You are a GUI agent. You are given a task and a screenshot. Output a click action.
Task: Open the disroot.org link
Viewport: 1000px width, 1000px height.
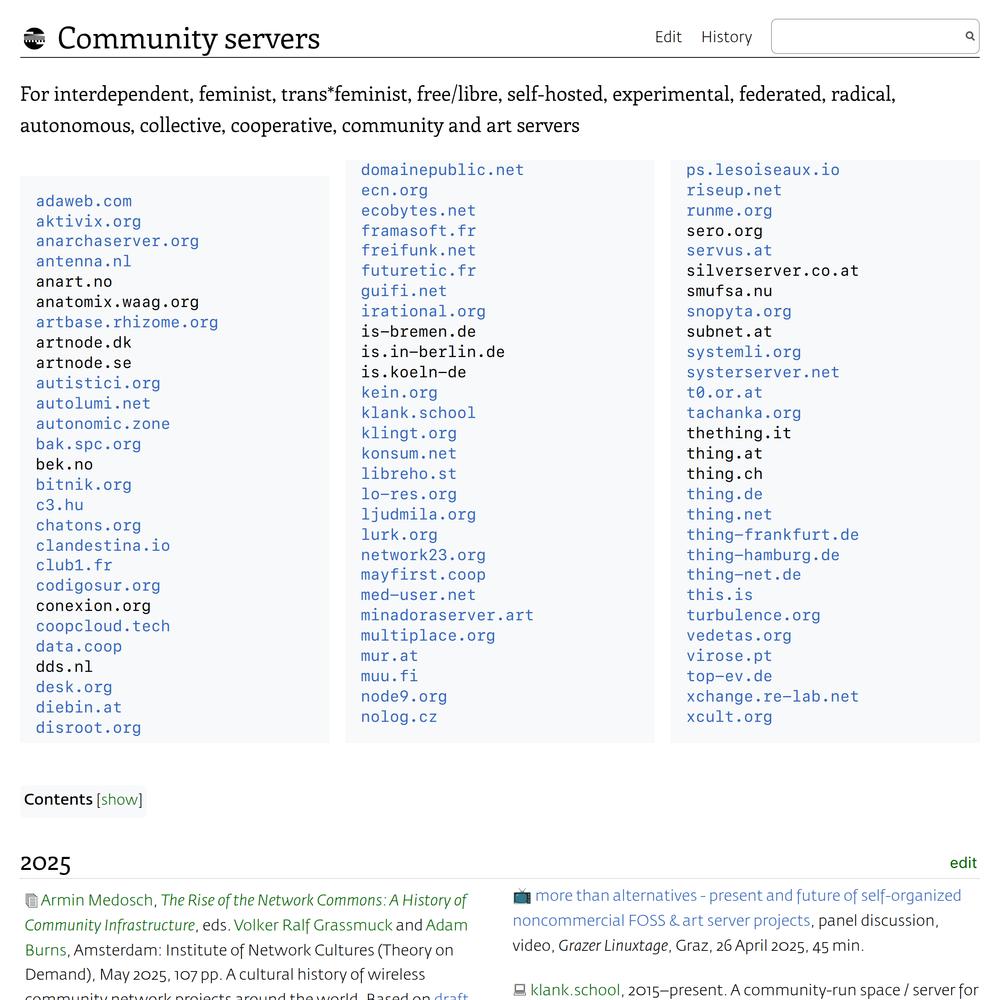(88, 728)
